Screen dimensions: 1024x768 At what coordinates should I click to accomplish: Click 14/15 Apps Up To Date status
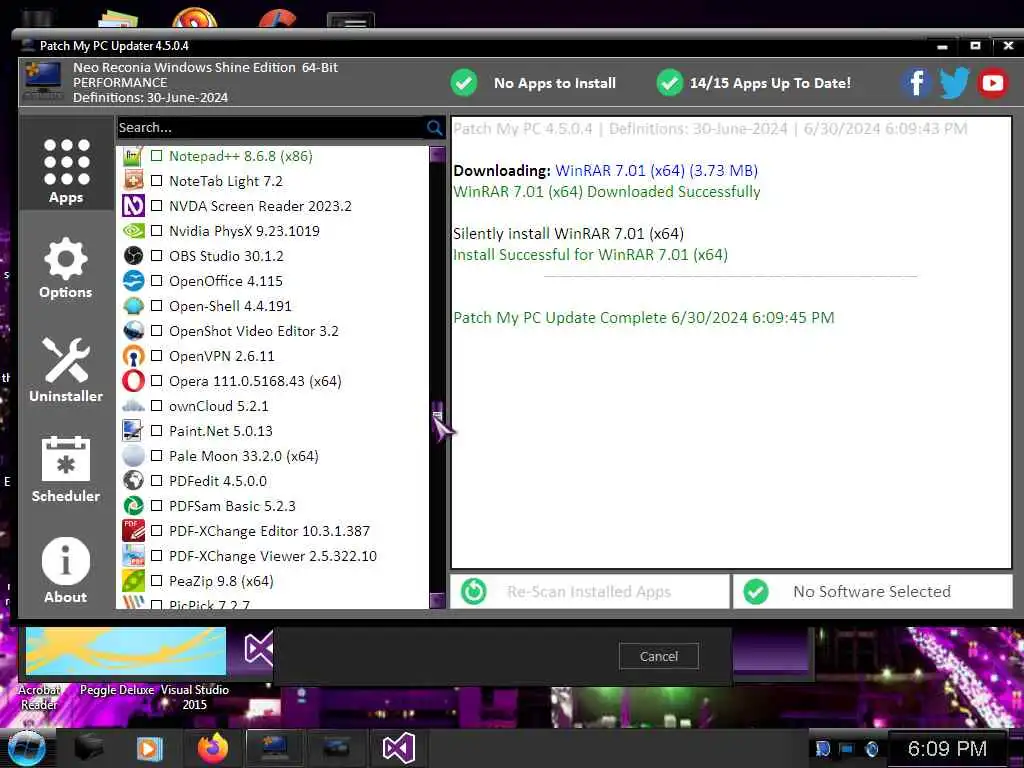click(754, 83)
